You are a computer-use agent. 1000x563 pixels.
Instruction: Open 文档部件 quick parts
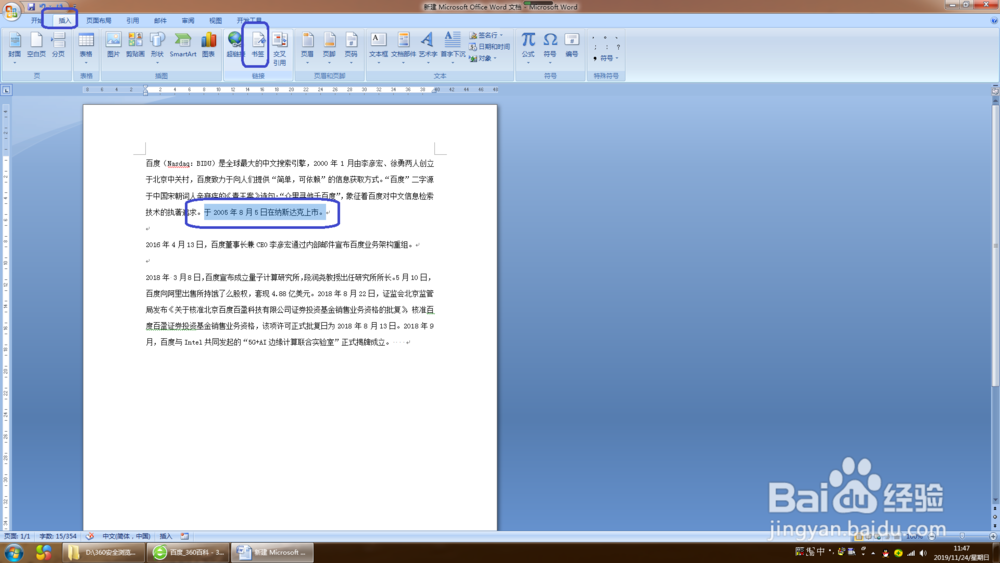[x=403, y=46]
